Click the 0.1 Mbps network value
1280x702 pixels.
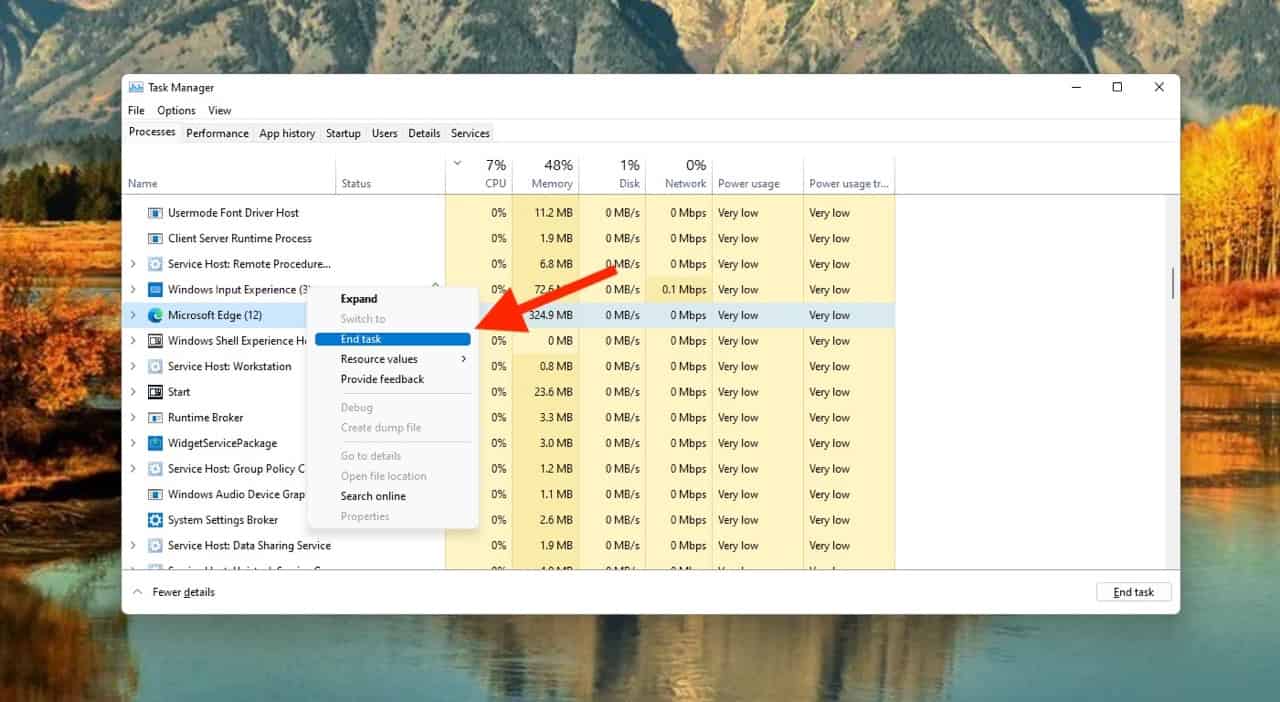coord(684,290)
